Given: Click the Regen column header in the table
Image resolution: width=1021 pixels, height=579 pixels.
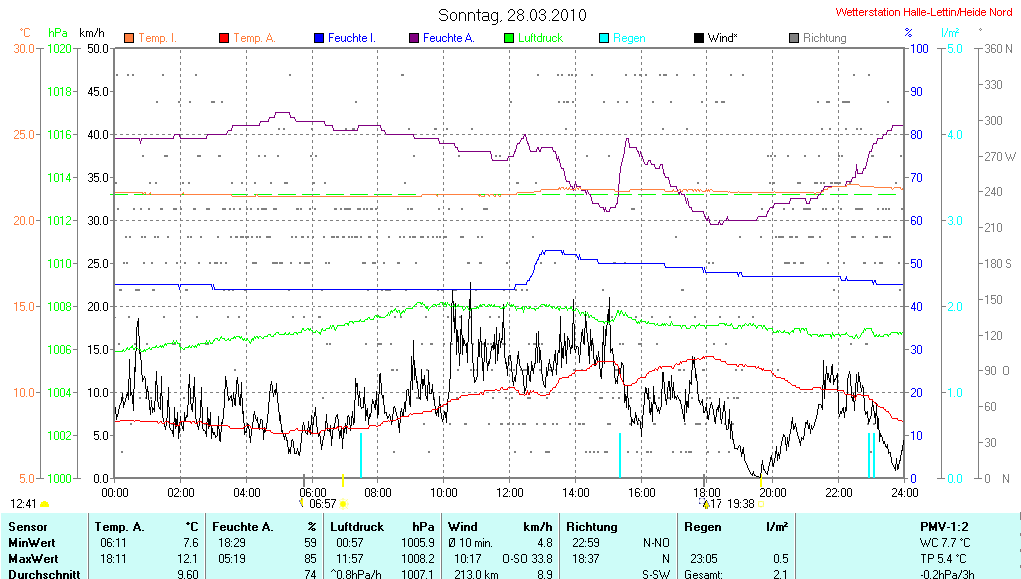Looking at the screenshot, I should coord(701,526).
